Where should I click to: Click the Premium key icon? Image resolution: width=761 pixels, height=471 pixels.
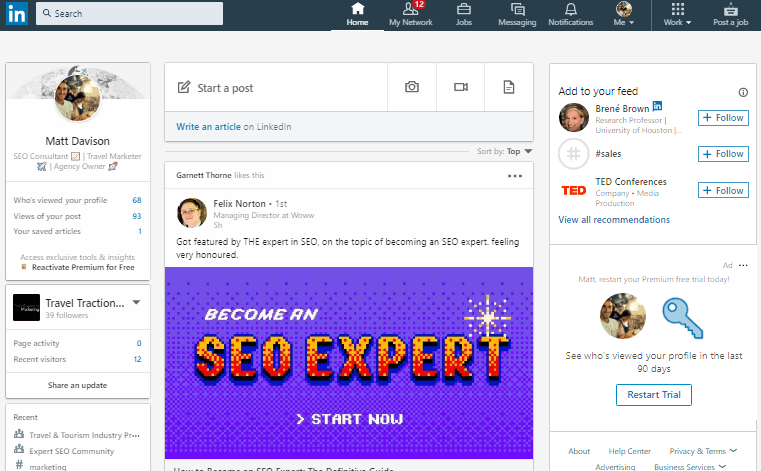683,318
